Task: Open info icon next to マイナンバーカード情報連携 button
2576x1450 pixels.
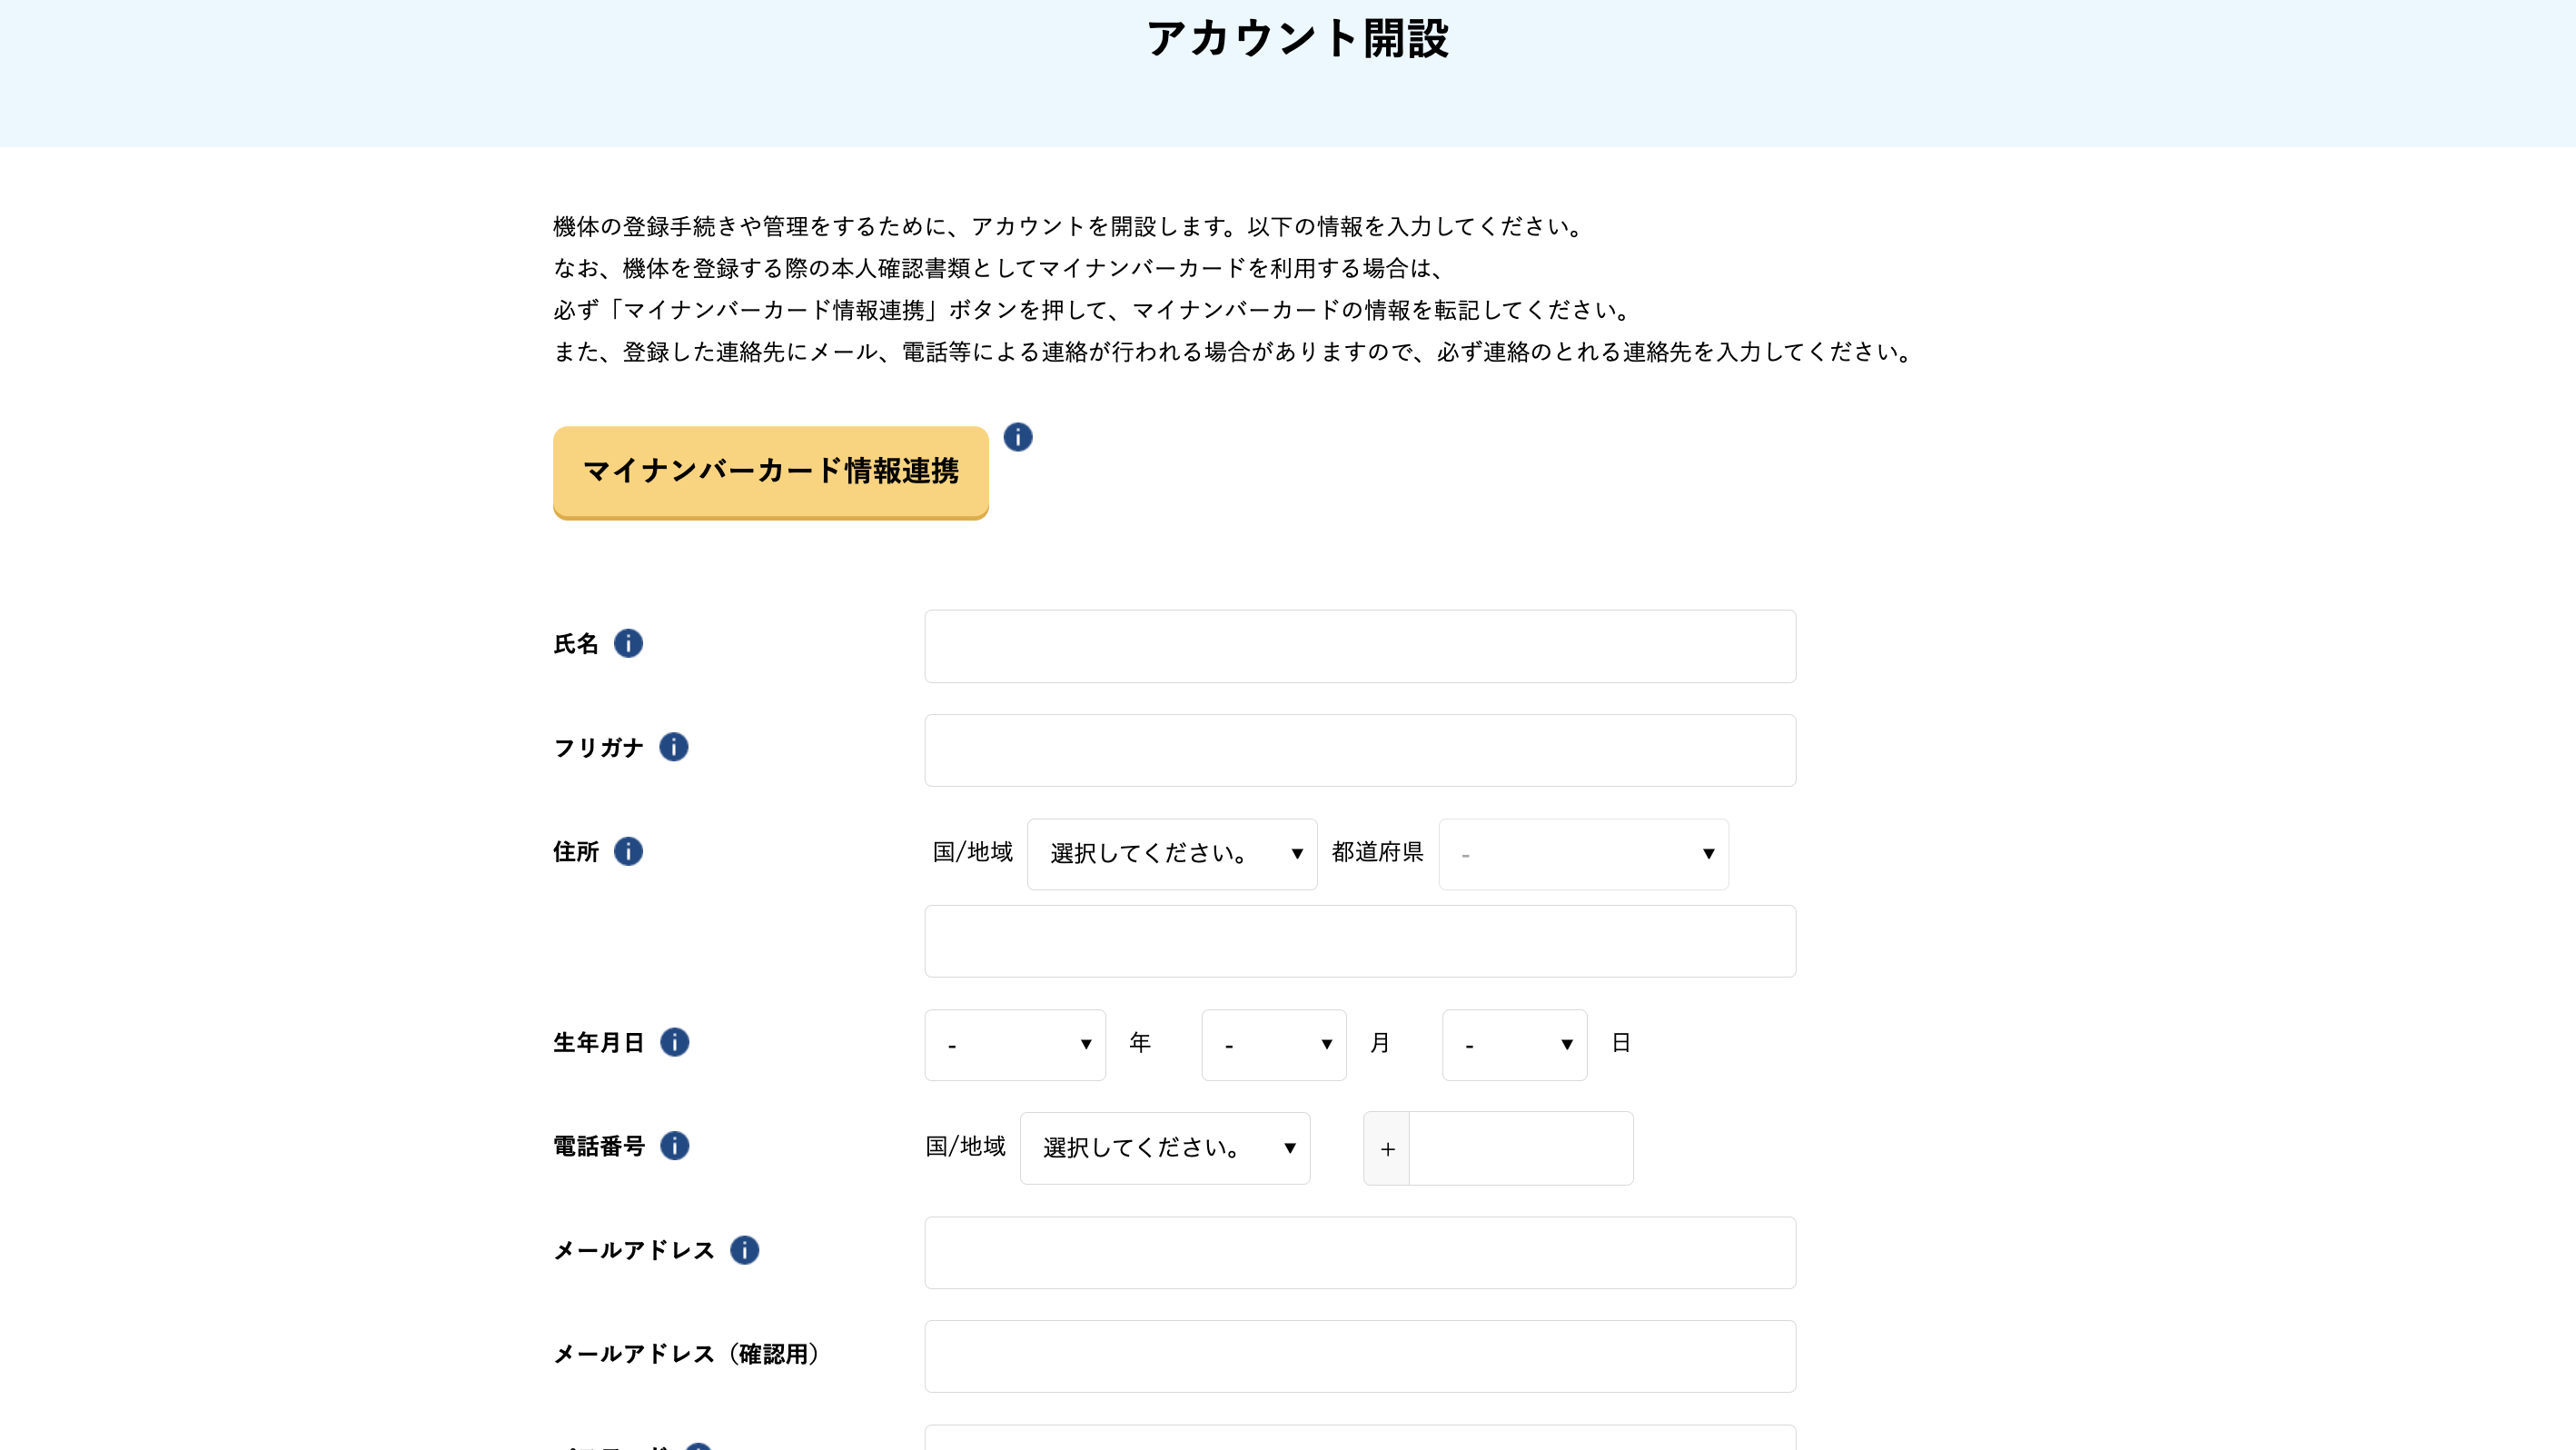Action: coord(1017,437)
